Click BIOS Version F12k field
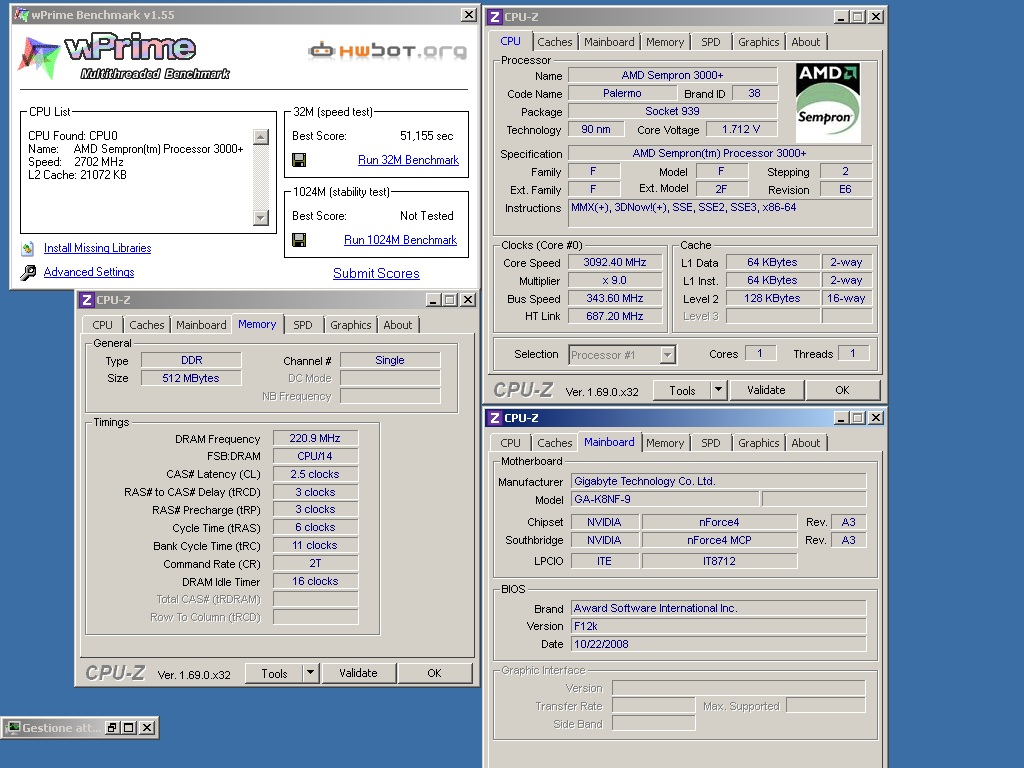Image resolution: width=1024 pixels, height=768 pixels. click(718, 626)
